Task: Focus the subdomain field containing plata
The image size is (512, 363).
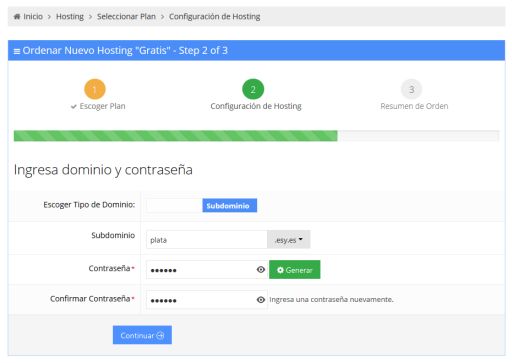Action: click(207, 240)
